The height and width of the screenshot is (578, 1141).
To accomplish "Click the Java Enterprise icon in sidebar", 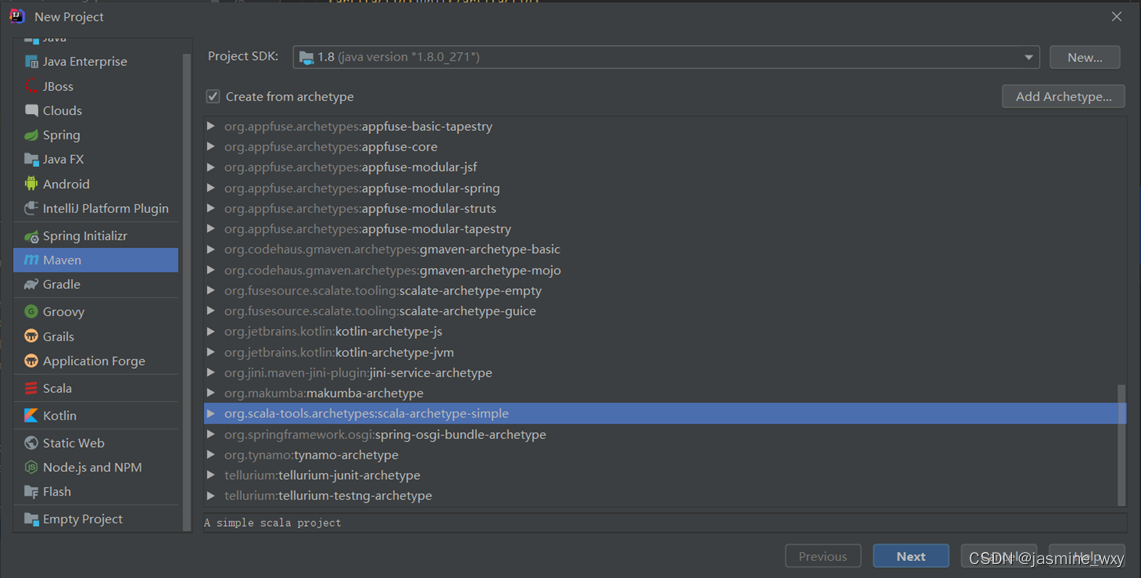I will [x=31, y=62].
